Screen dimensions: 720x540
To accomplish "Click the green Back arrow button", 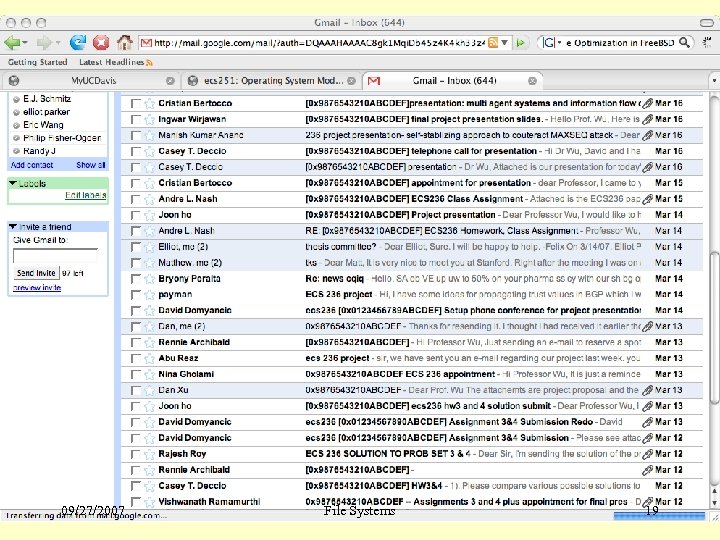I will [x=12, y=43].
